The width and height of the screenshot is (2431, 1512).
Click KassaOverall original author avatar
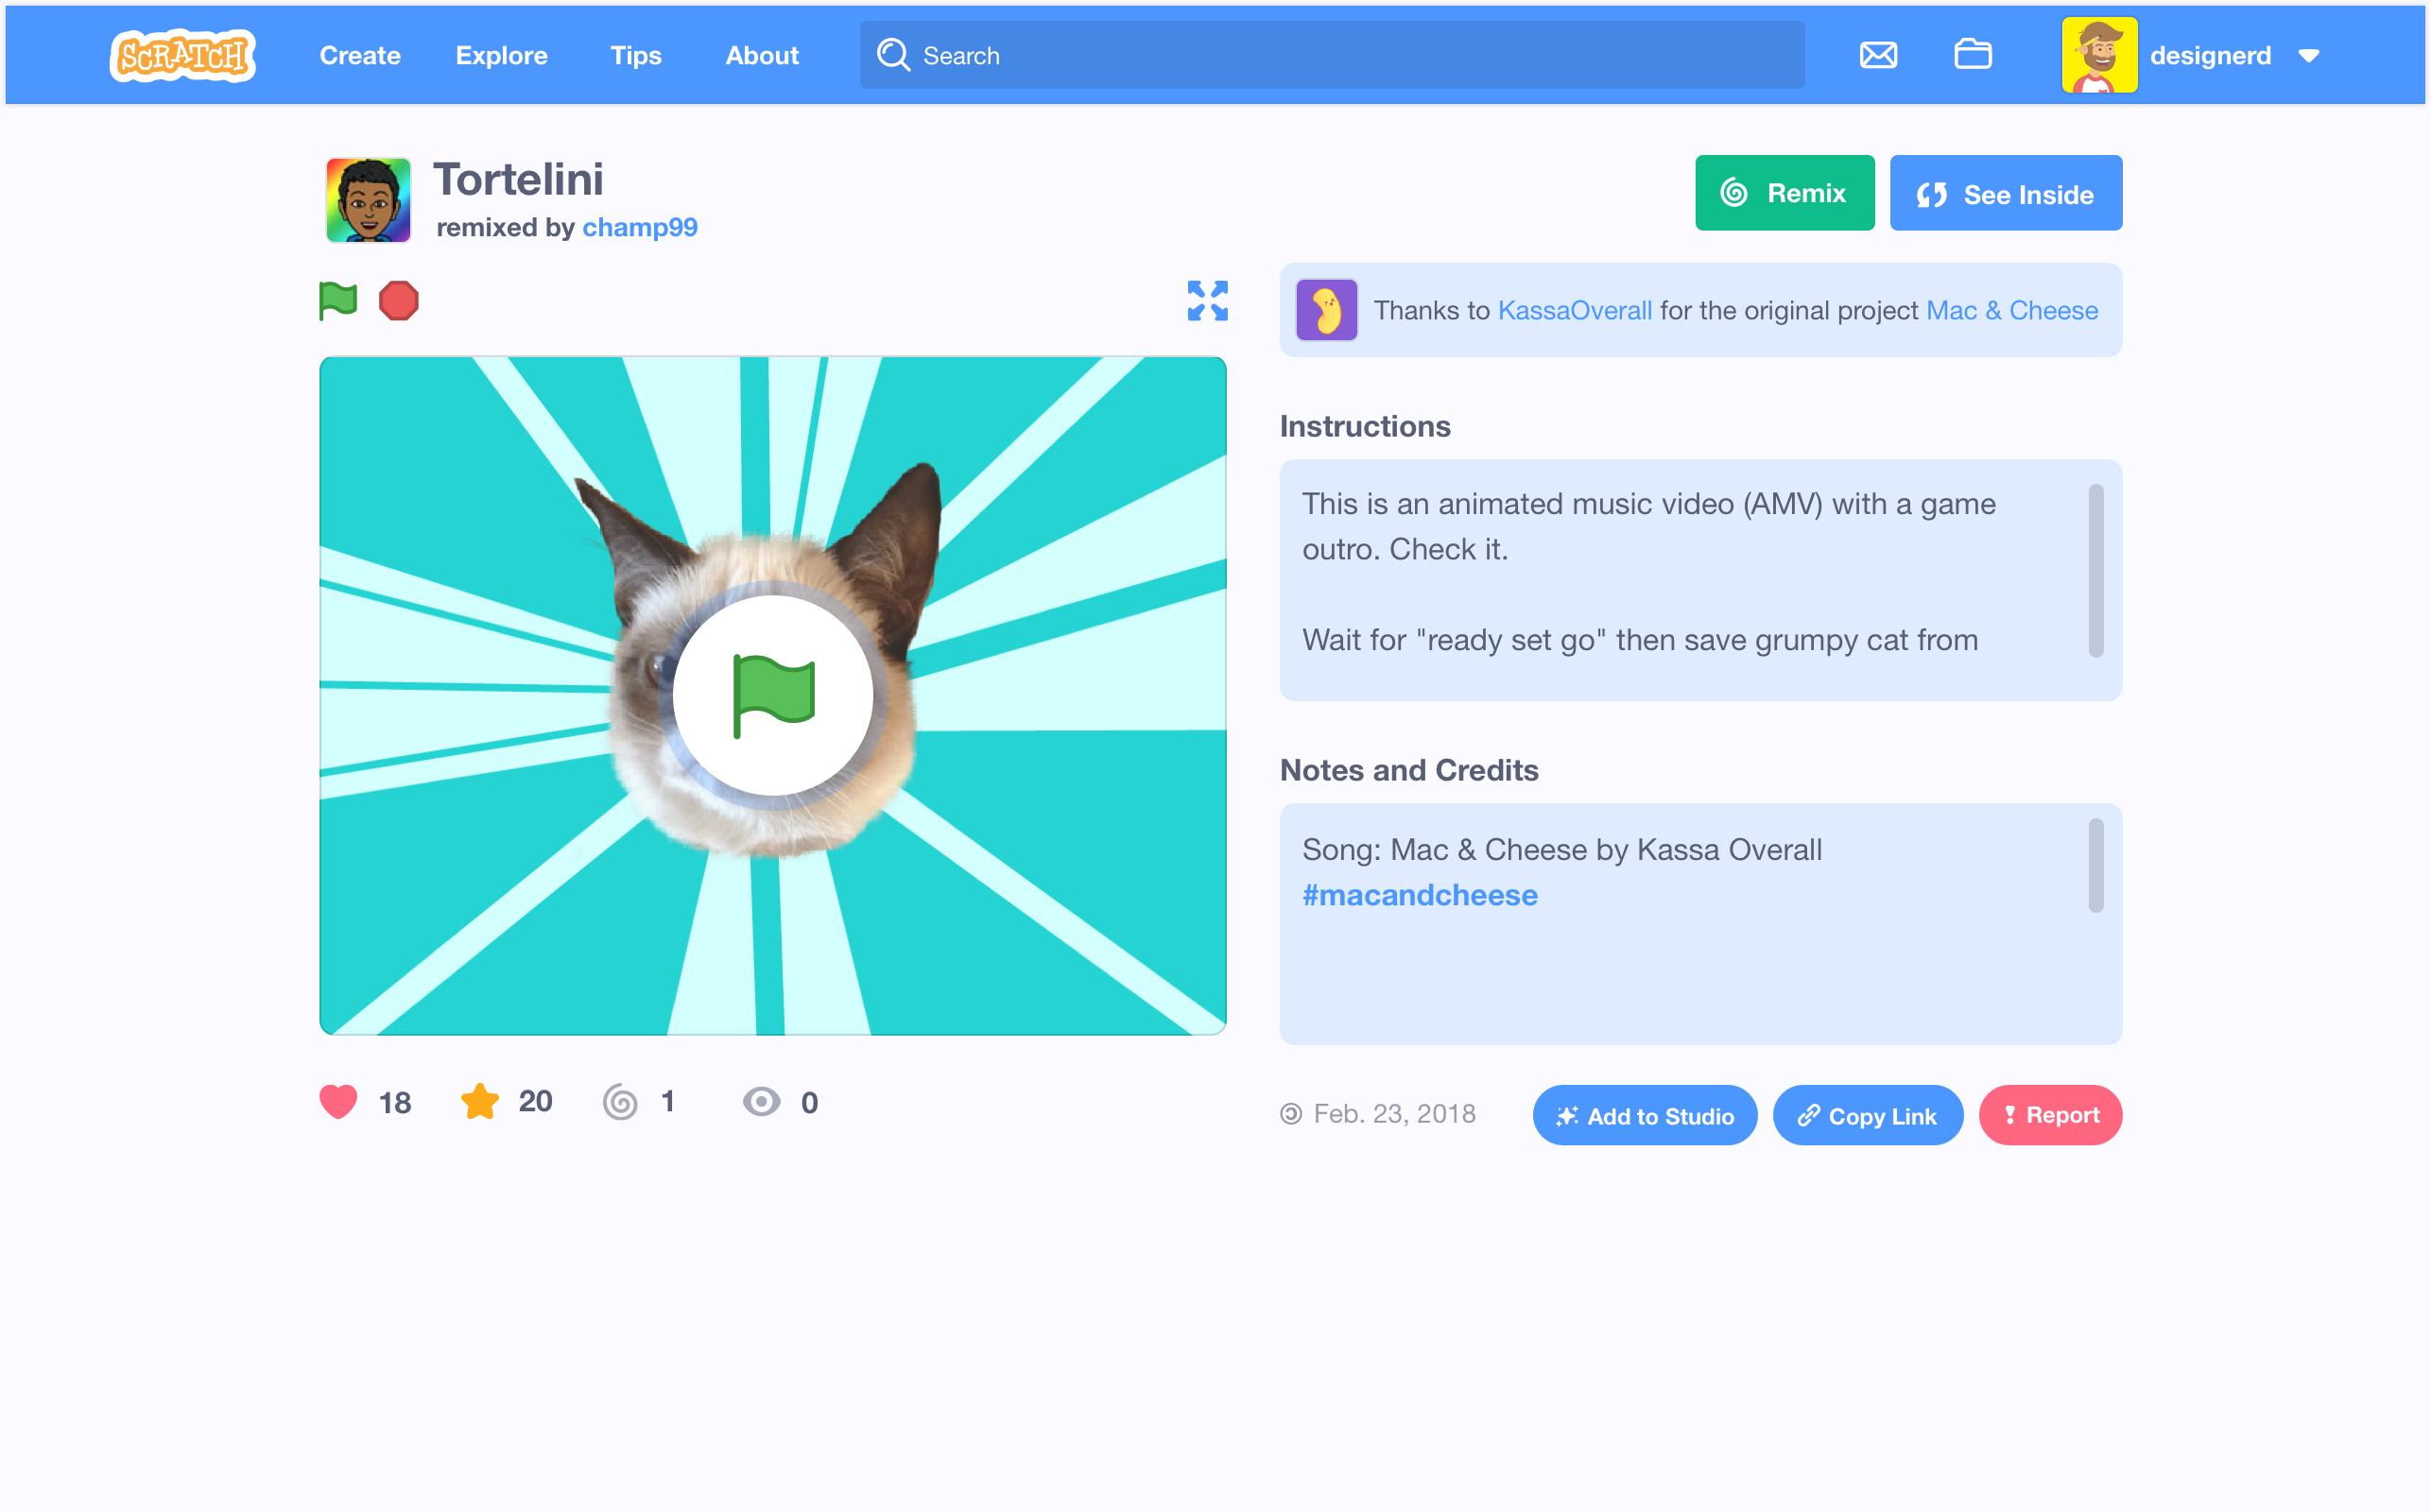click(x=1326, y=310)
